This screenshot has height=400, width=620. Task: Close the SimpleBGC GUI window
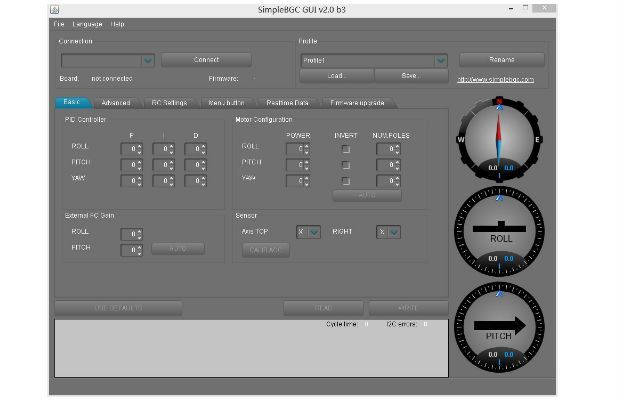[x=544, y=8]
